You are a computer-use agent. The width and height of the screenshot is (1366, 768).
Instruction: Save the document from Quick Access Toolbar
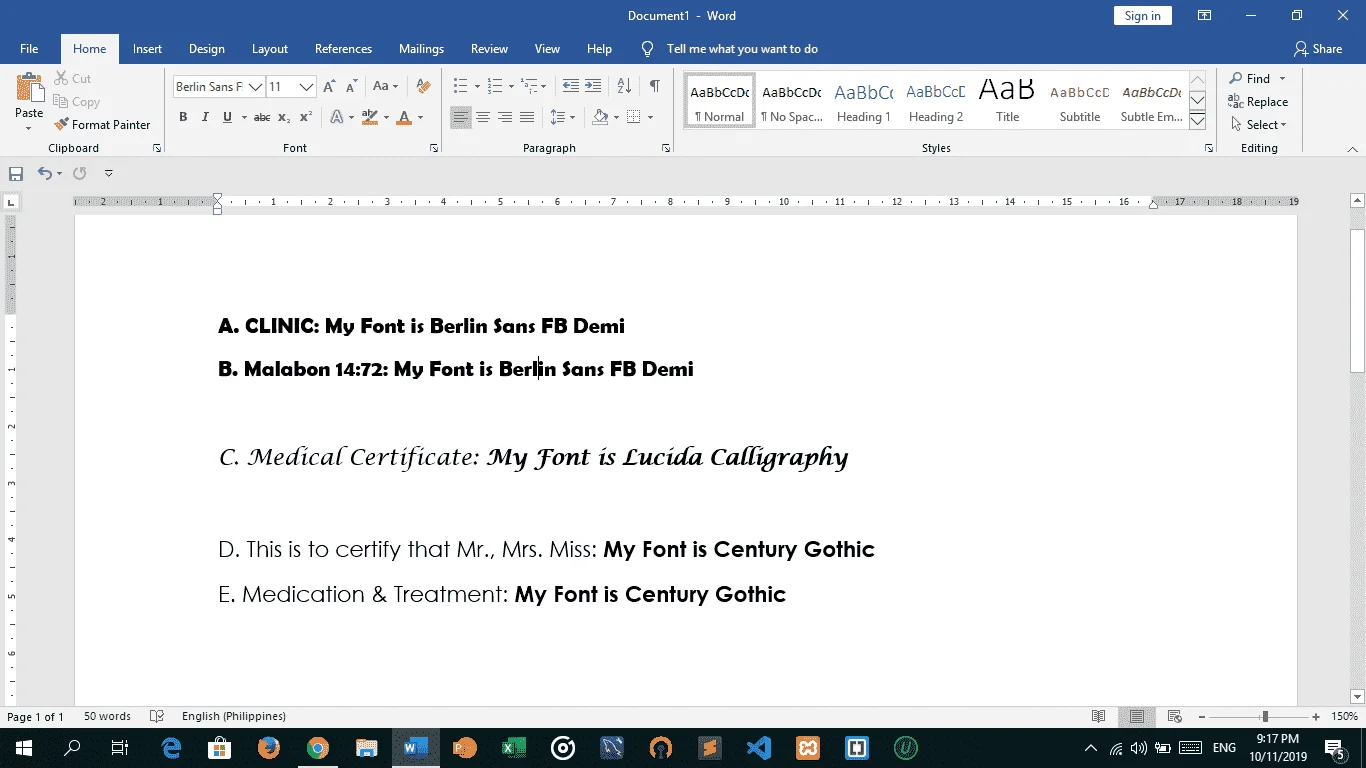coord(16,173)
